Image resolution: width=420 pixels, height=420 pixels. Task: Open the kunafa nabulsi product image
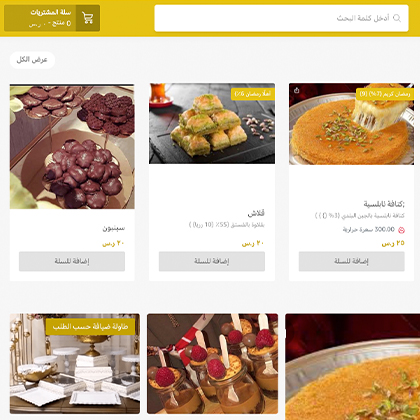pos(351,124)
